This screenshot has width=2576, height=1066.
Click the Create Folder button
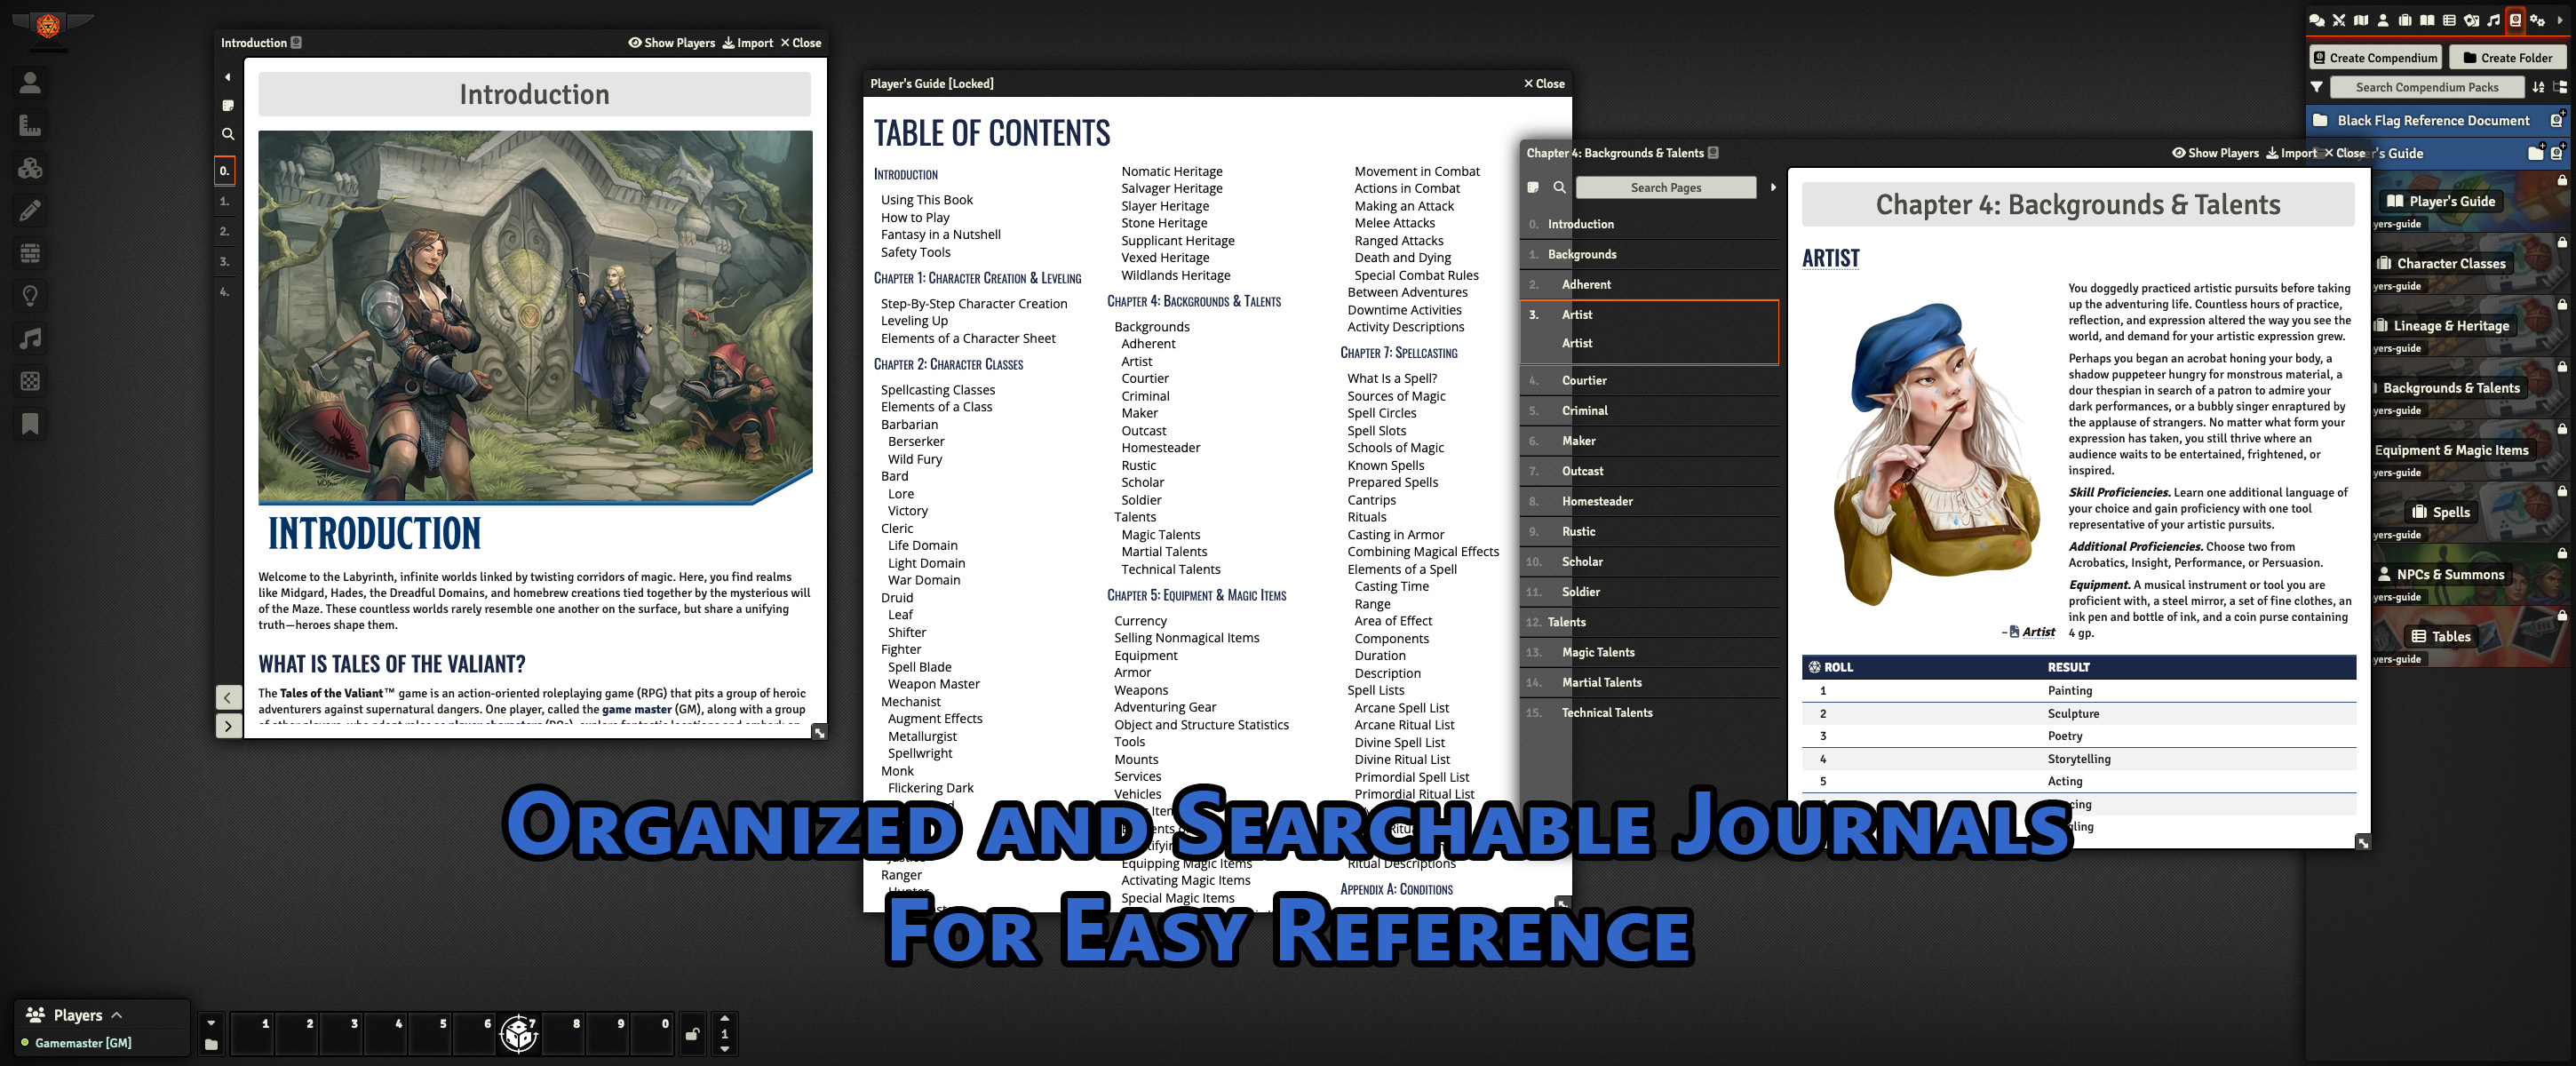pos(2506,58)
